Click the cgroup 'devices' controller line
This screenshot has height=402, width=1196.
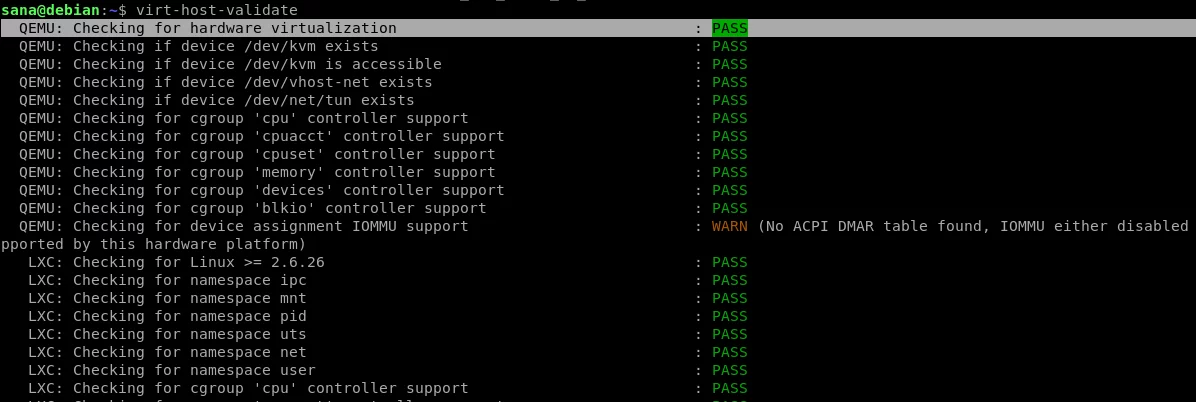pyautogui.click(x=262, y=190)
